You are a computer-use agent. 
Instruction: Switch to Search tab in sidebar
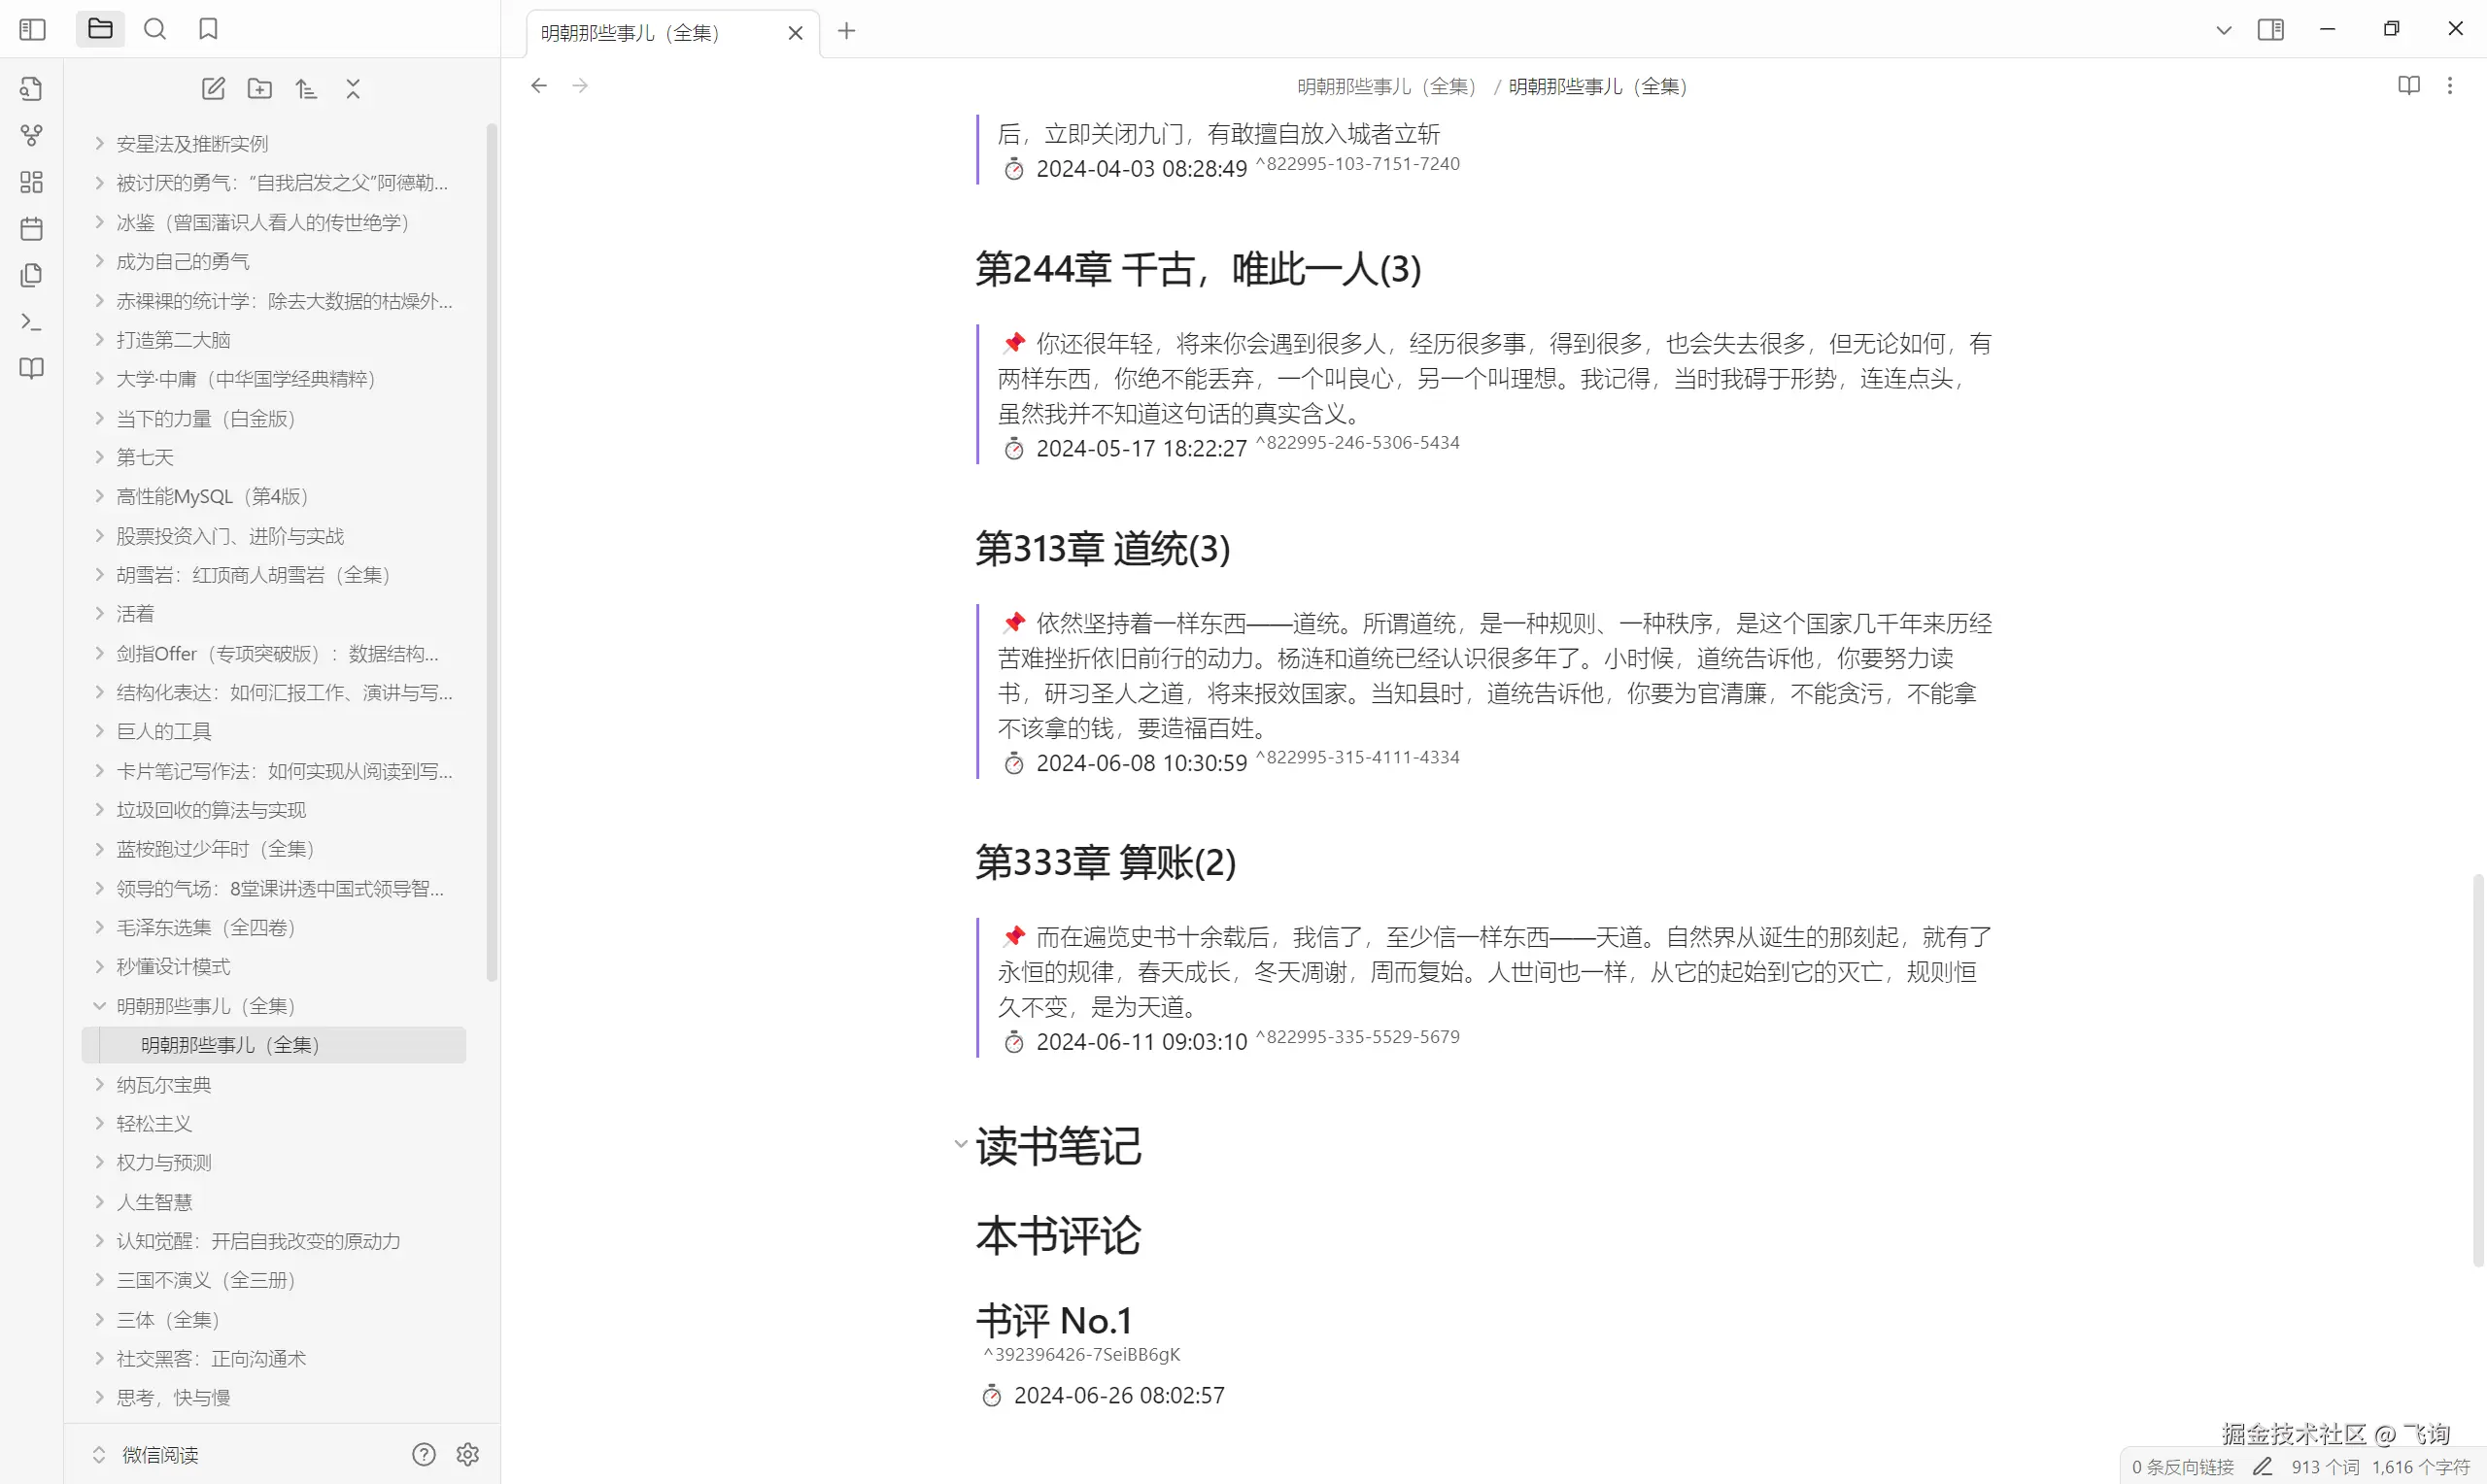(x=155, y=29)
